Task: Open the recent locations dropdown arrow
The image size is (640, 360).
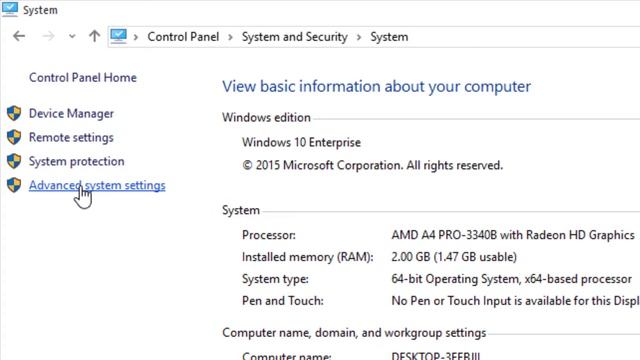Action: (72, 37)
